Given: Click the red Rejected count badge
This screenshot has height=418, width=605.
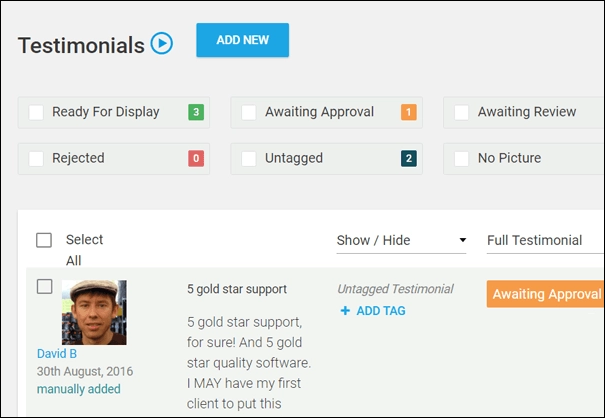Looking at the screenshot, I should click(x=196, y=158).
